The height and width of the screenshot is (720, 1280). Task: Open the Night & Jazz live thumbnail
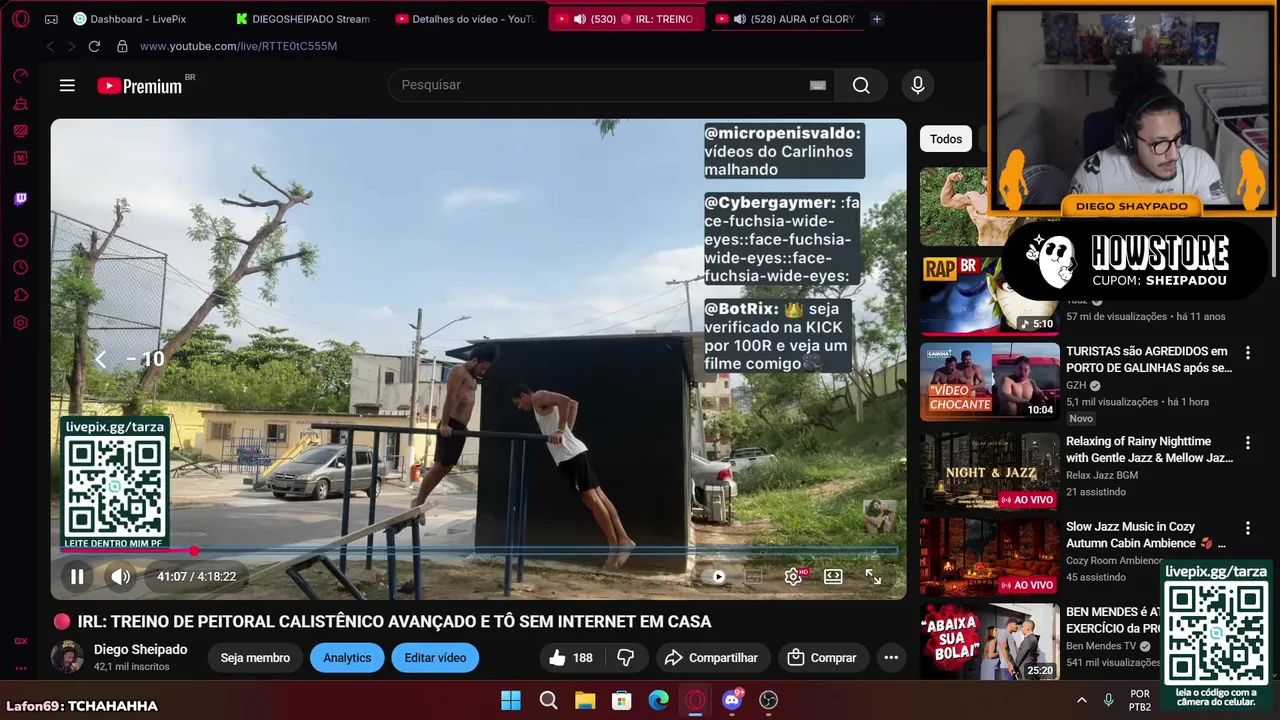point(990,471)
